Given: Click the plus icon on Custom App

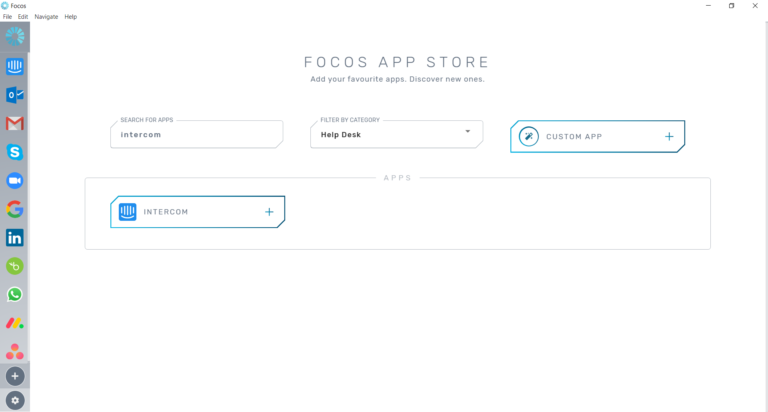Looking at the screenshot, I should coord(669,136).
